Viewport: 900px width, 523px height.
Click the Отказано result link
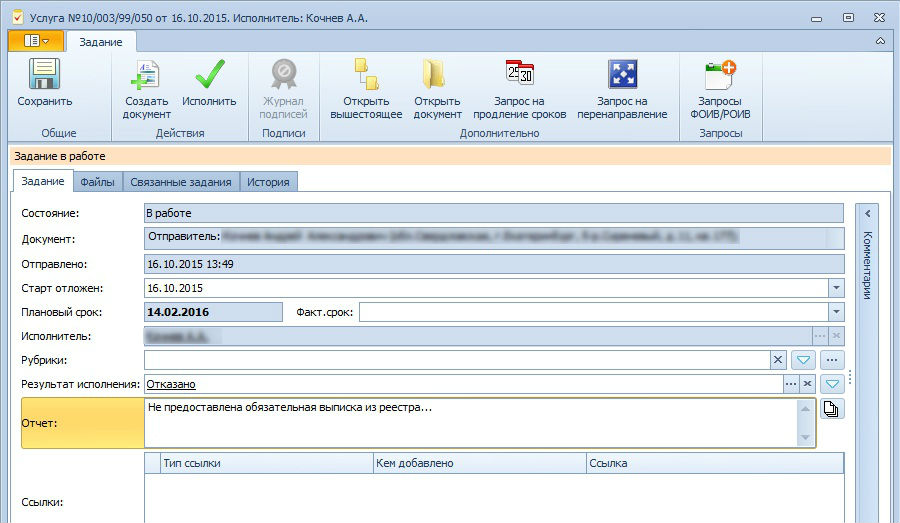pos(171,384)
